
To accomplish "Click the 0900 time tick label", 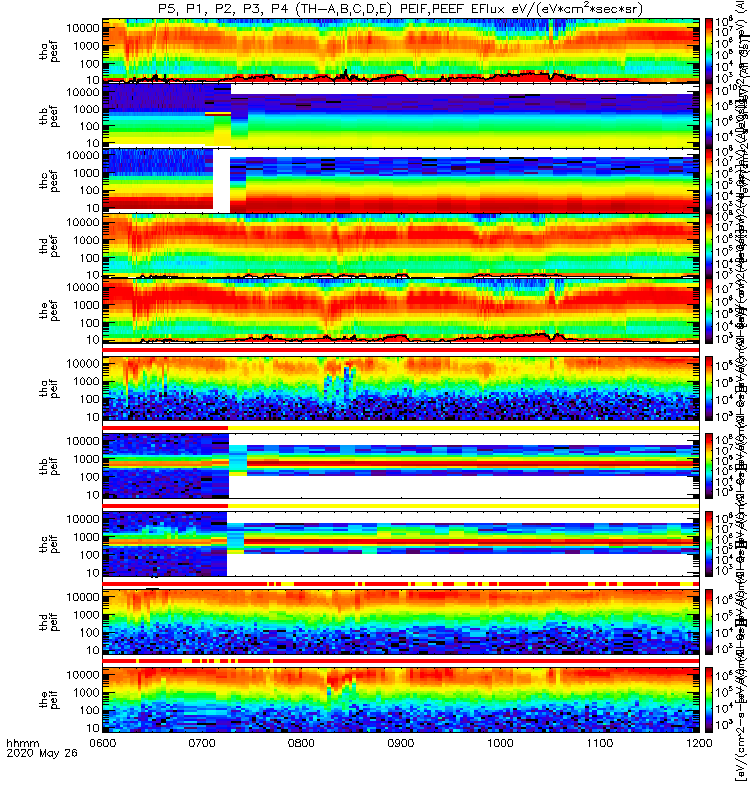I will pos(401,743).
